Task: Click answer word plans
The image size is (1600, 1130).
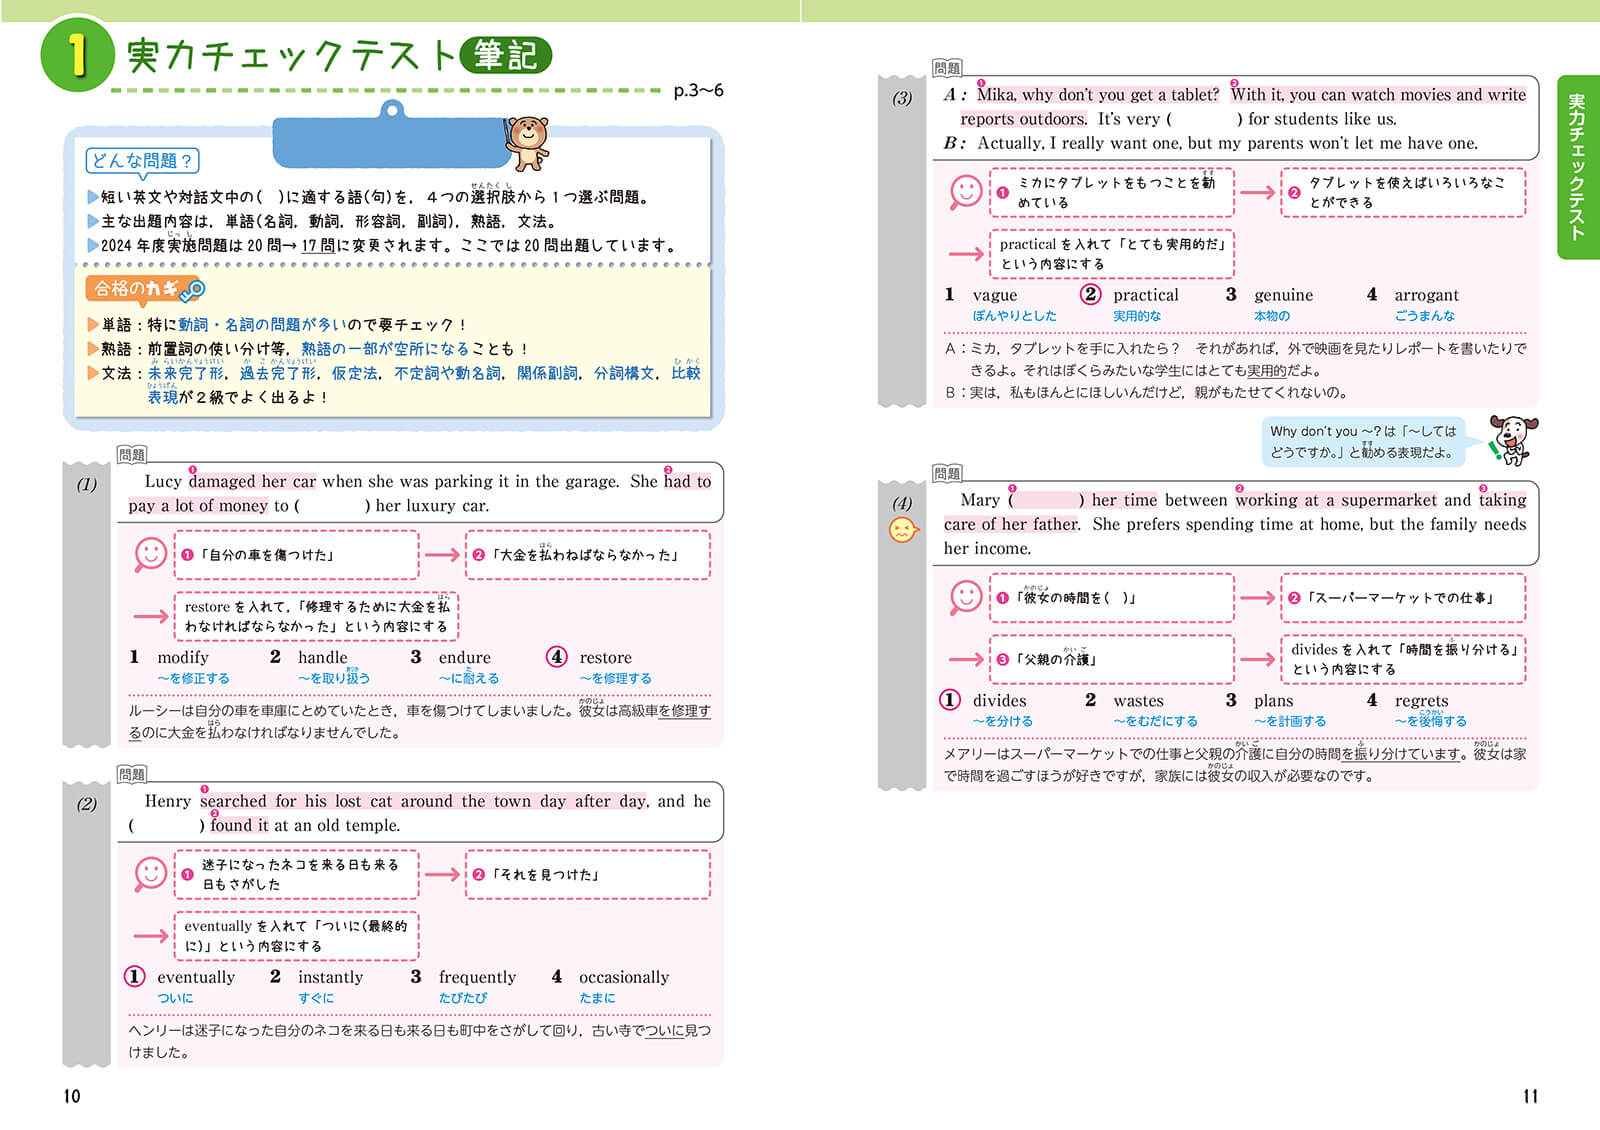Action: click(1274, 700)
